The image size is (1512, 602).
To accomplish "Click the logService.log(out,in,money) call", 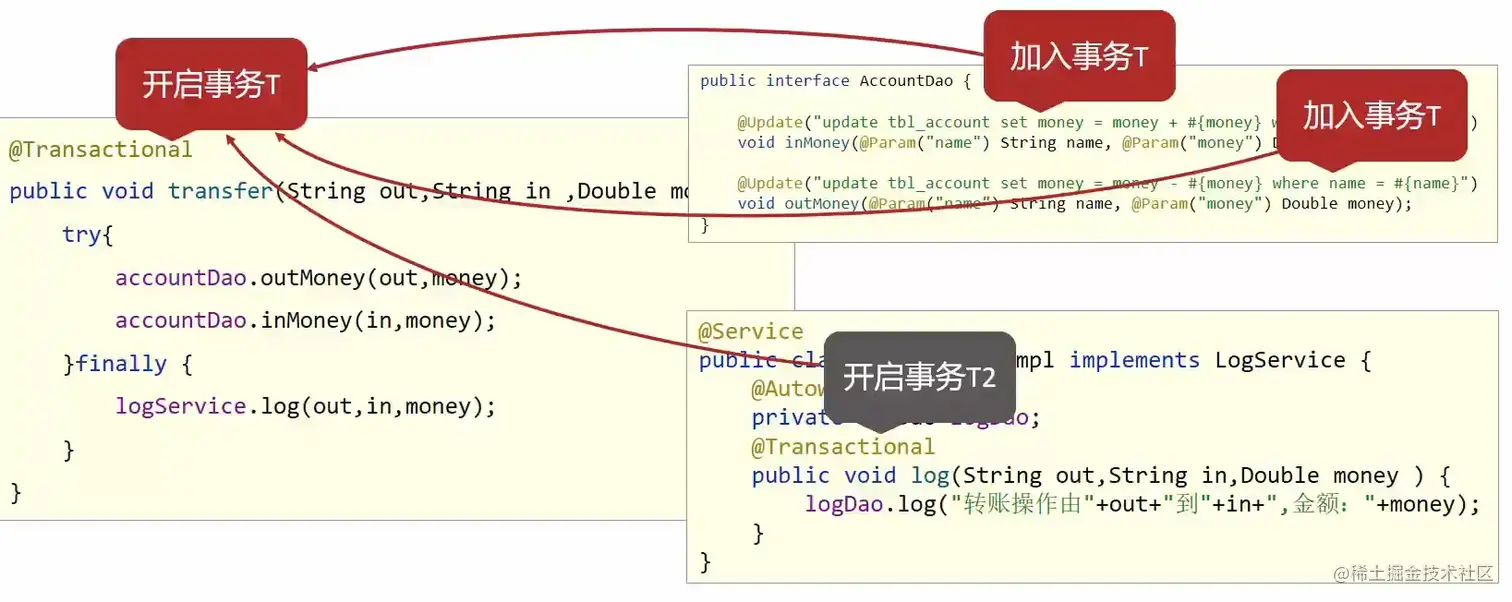I will point(306,406).
